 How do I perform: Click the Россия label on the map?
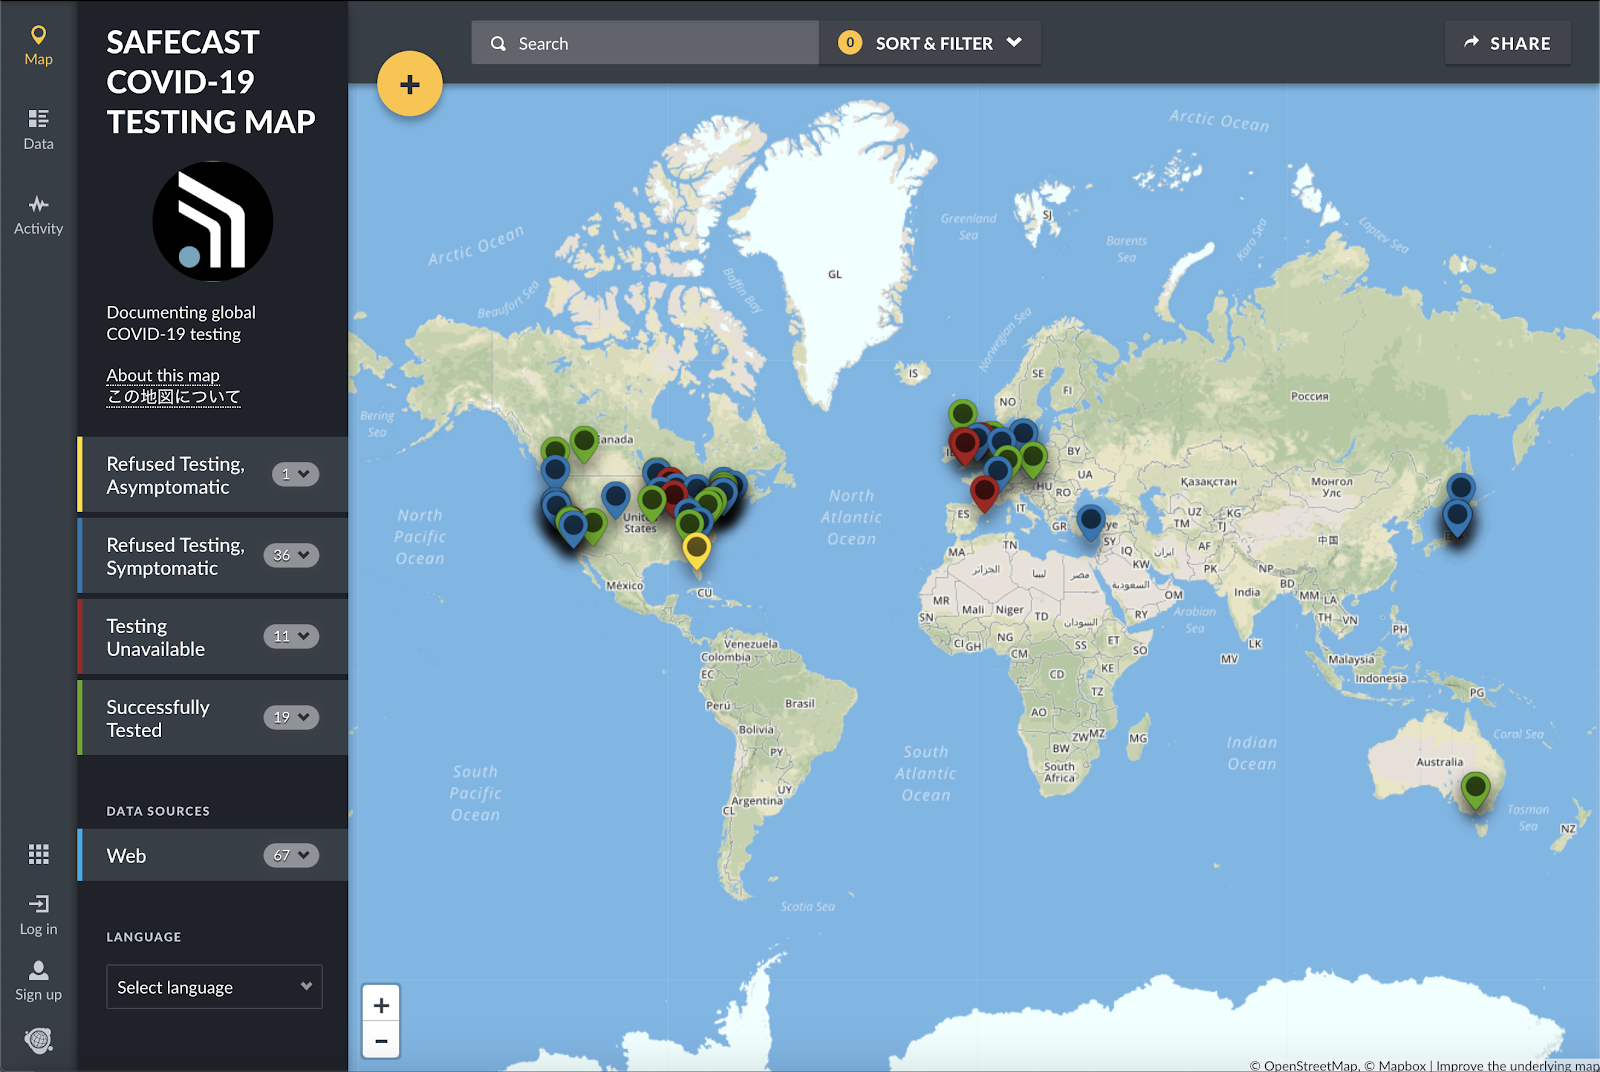pos(1310,396)
